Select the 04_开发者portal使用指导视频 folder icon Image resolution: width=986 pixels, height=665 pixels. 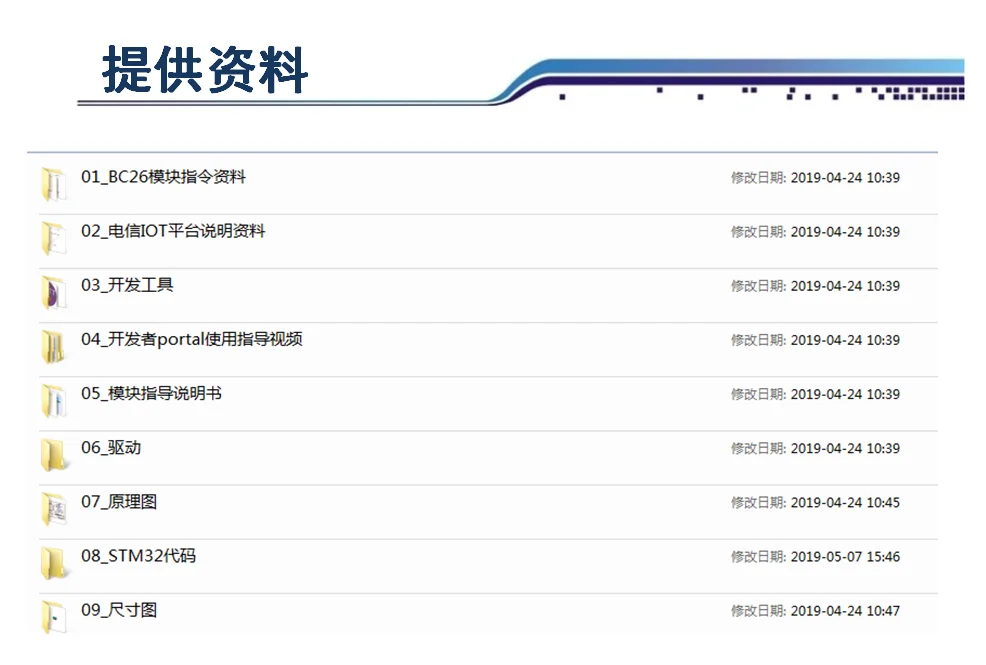tap(54, 346)
